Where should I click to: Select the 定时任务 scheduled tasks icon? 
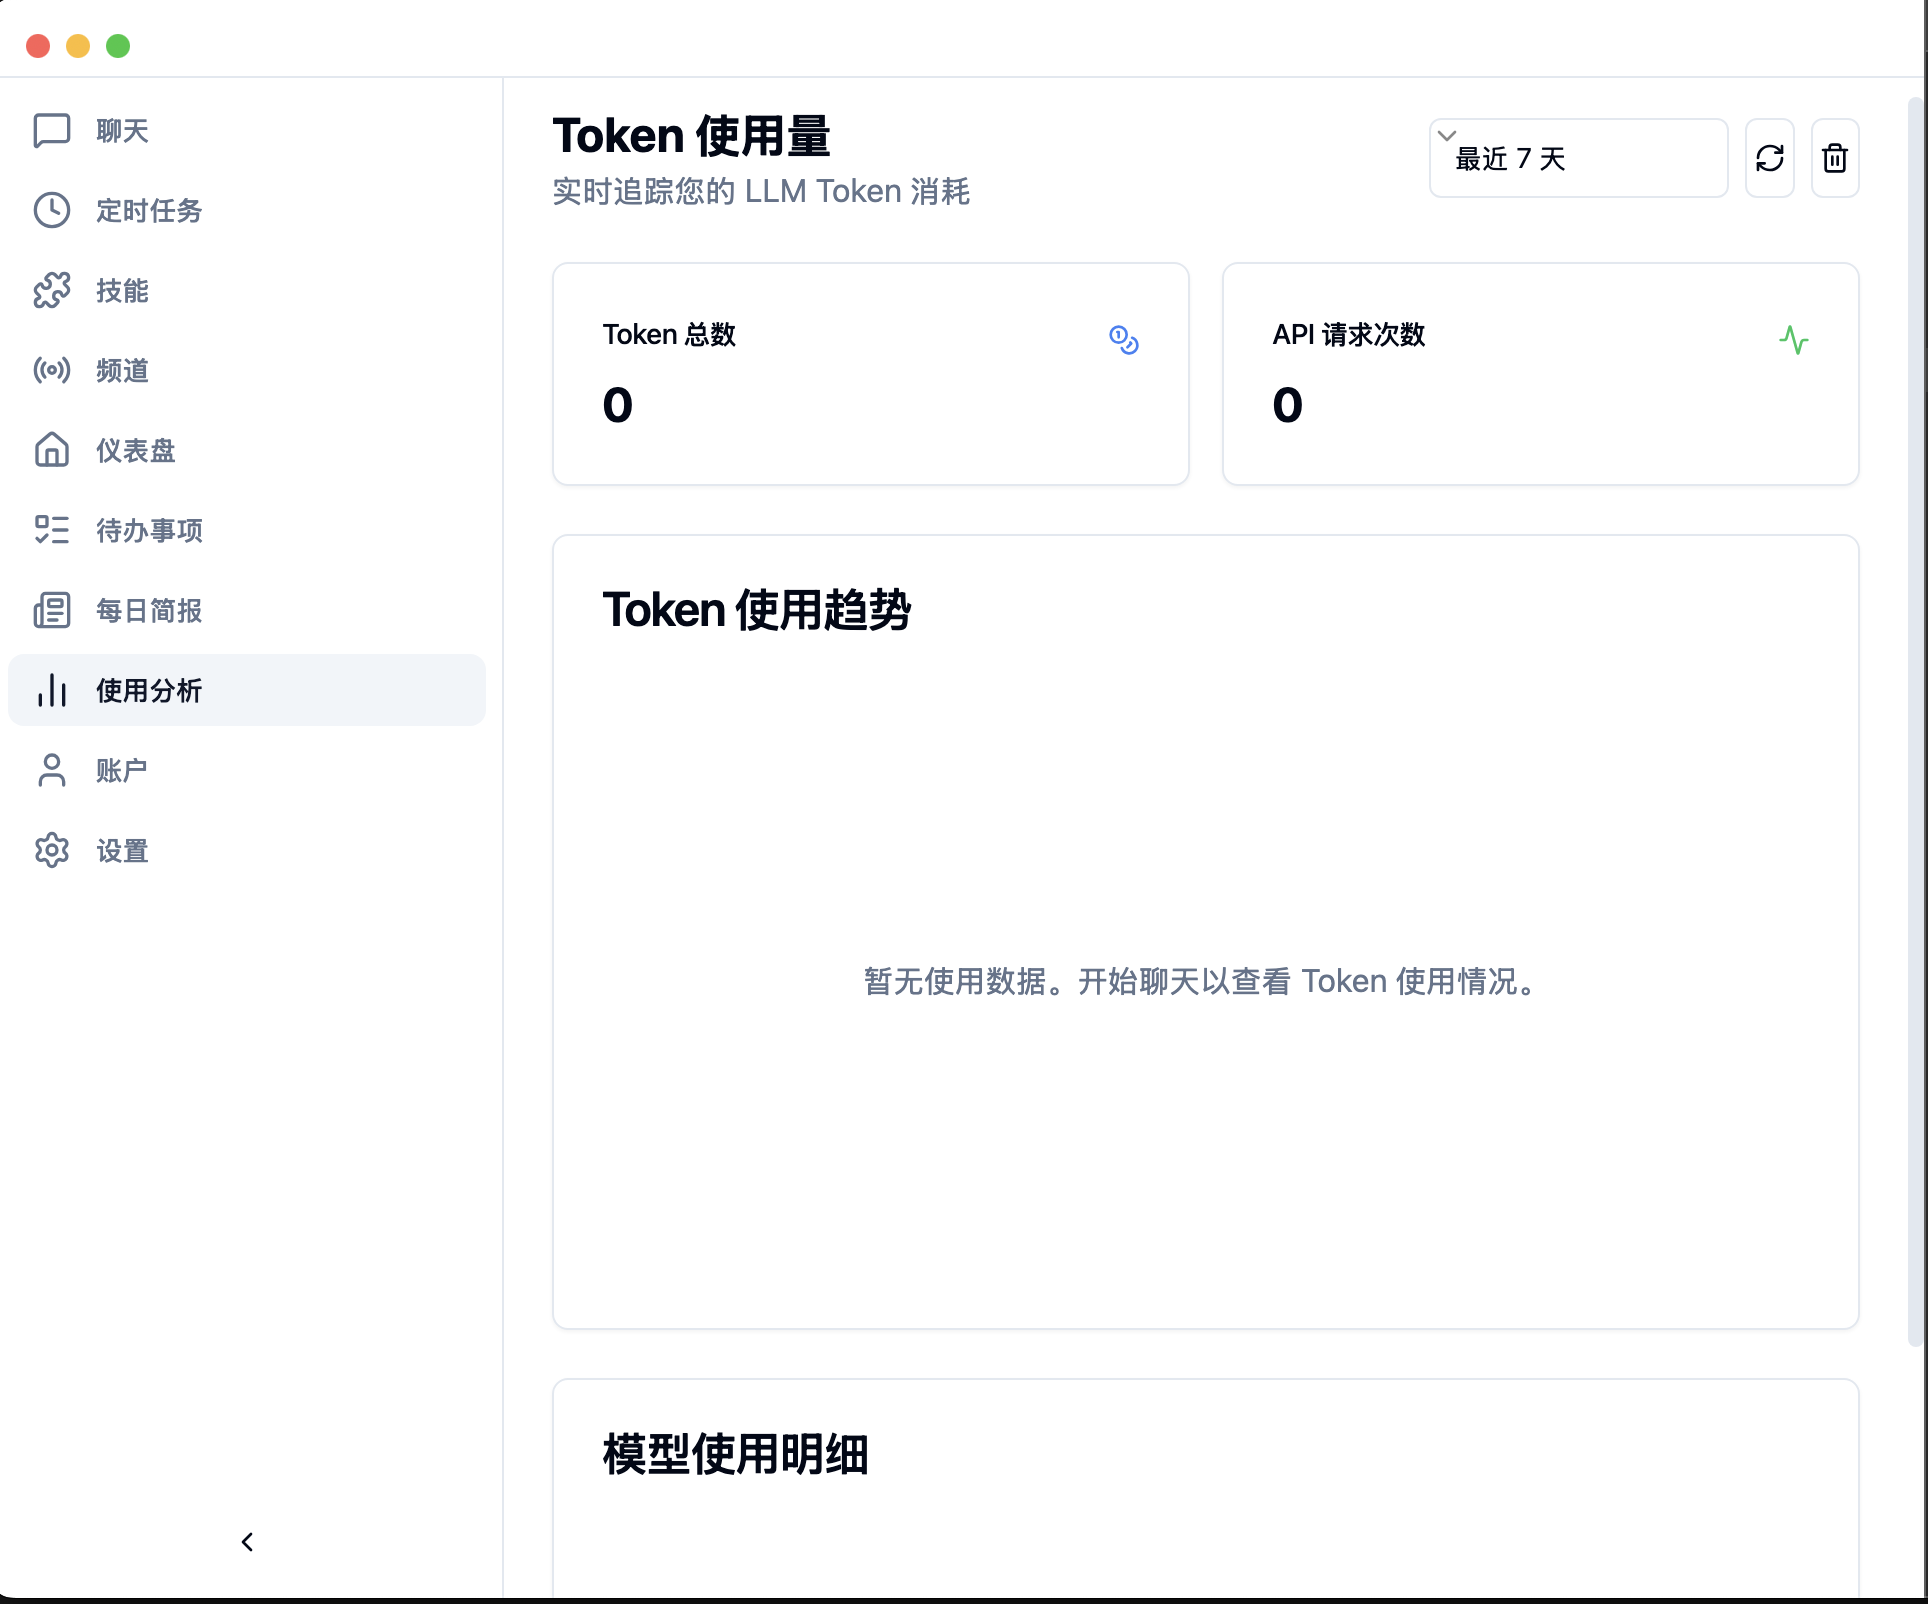point(150,210)
